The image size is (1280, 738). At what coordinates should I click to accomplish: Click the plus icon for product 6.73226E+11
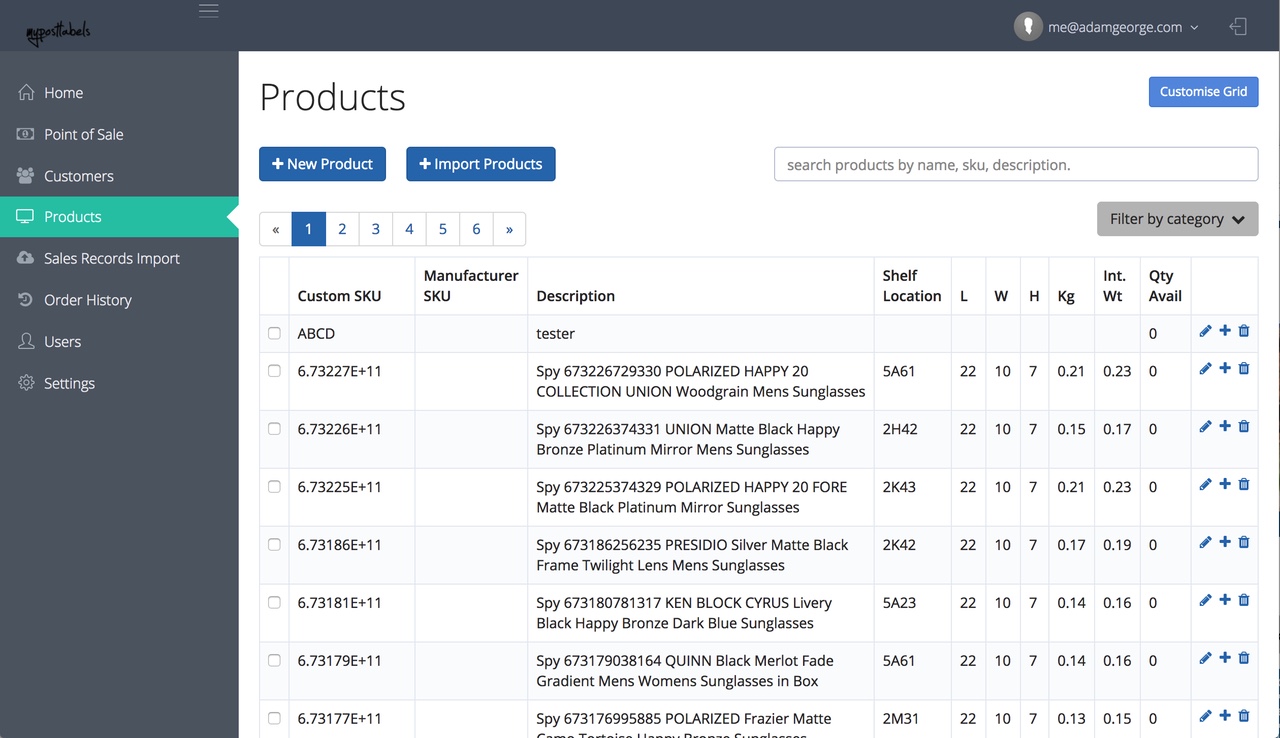[1225, 427]
